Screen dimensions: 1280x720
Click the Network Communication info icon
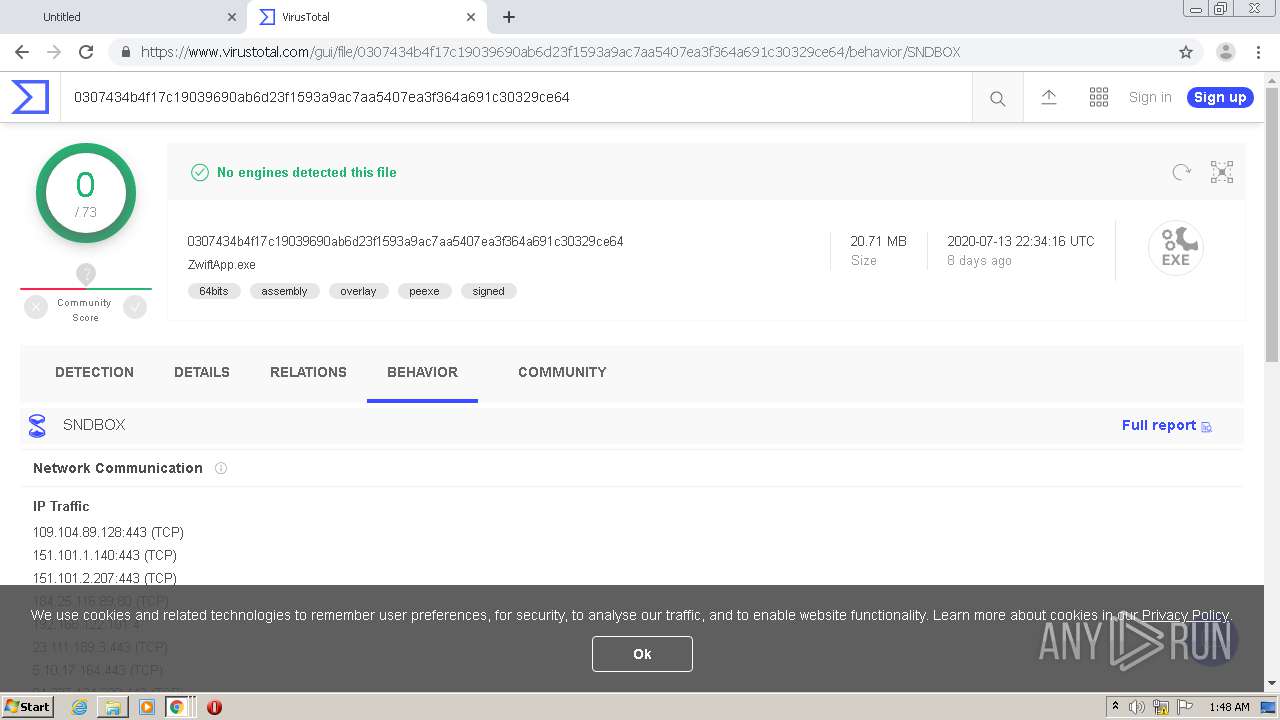[x=221, y=468]
